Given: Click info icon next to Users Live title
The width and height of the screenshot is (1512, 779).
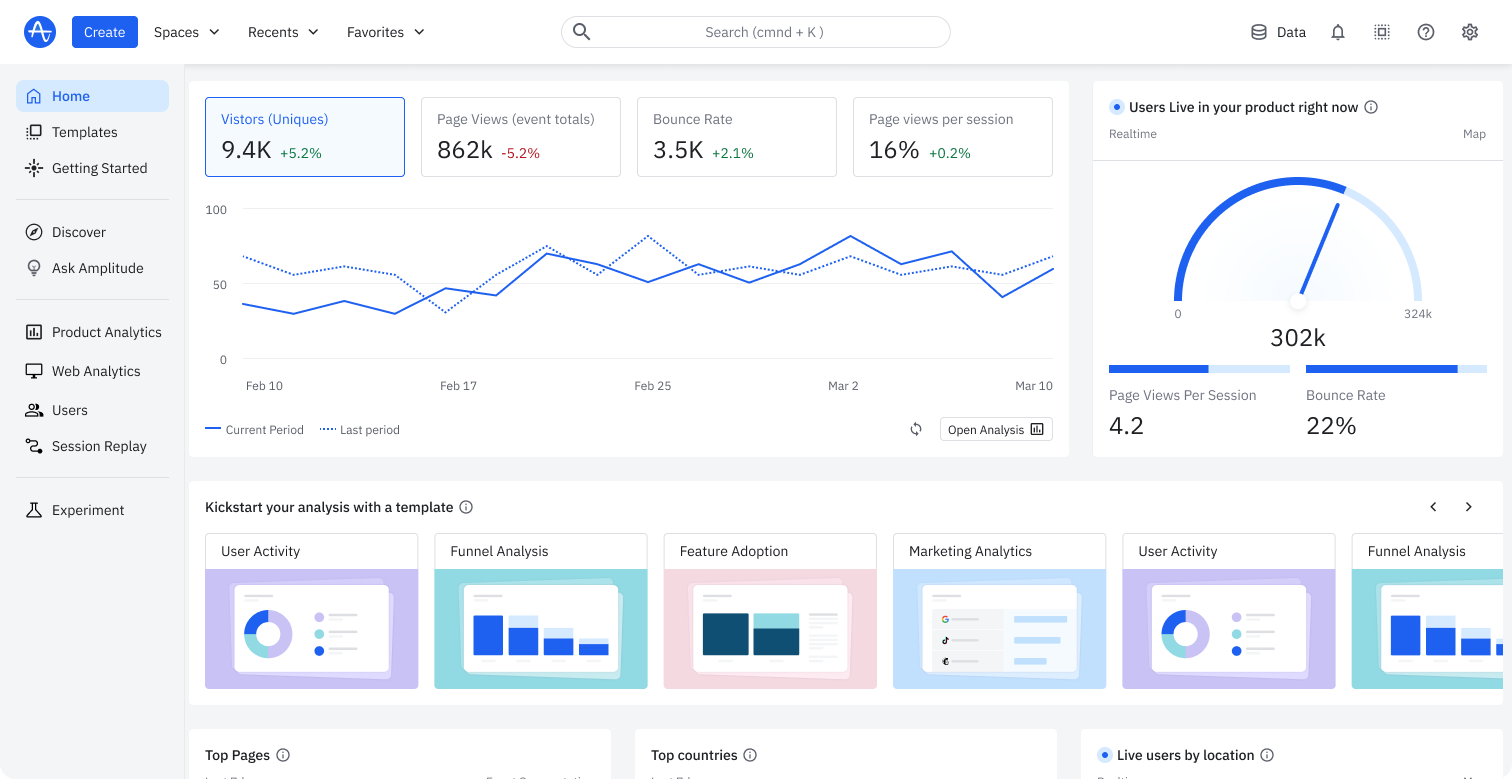Looking at the screenshot, I should click(1371, 107).
